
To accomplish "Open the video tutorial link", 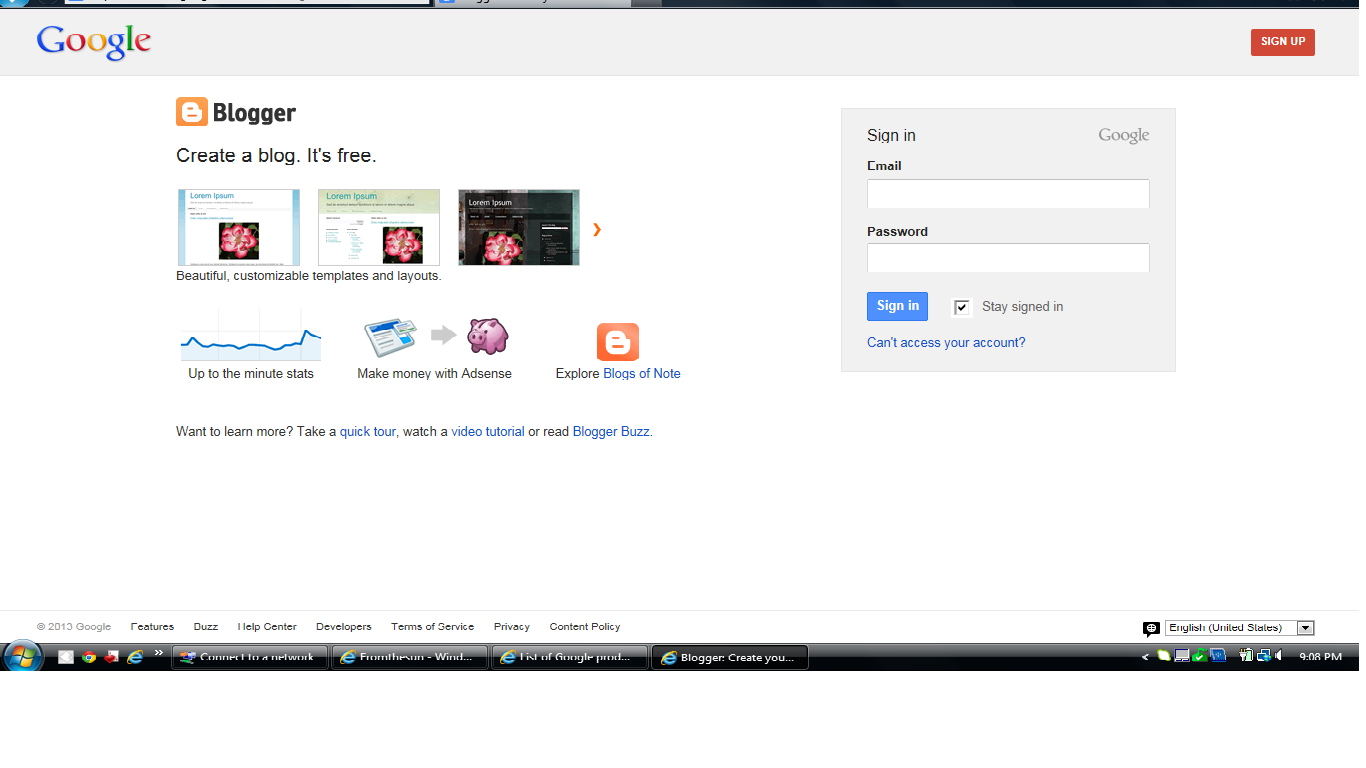I will [488, 432].
